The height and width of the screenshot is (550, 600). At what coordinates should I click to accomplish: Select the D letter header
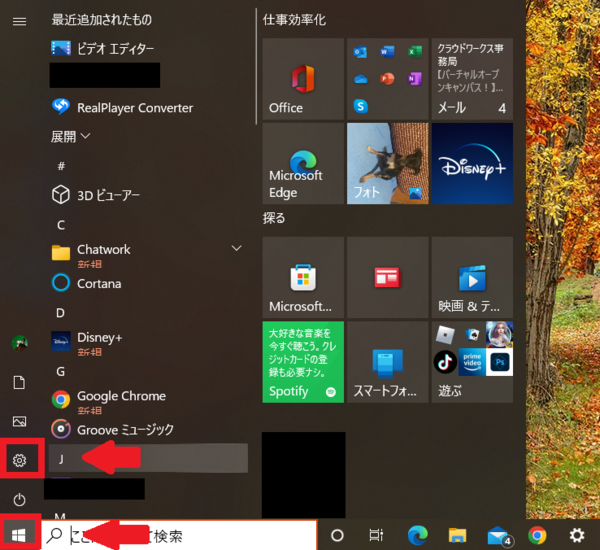(60, 313)
